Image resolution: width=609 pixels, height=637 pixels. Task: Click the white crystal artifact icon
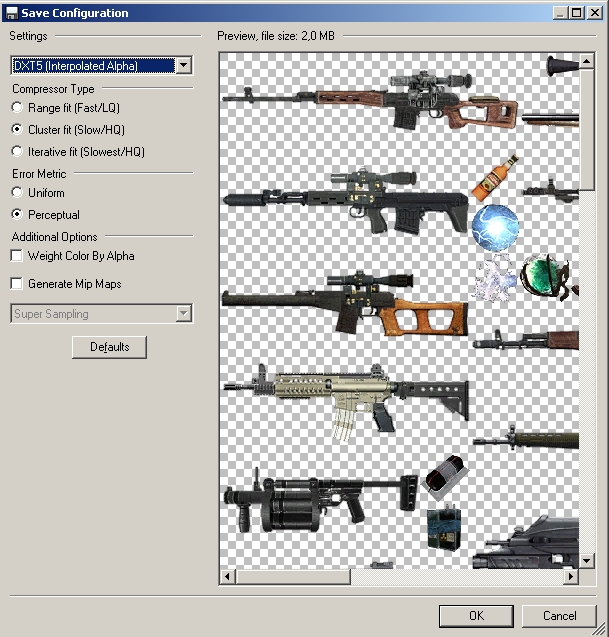click(495, 278)
